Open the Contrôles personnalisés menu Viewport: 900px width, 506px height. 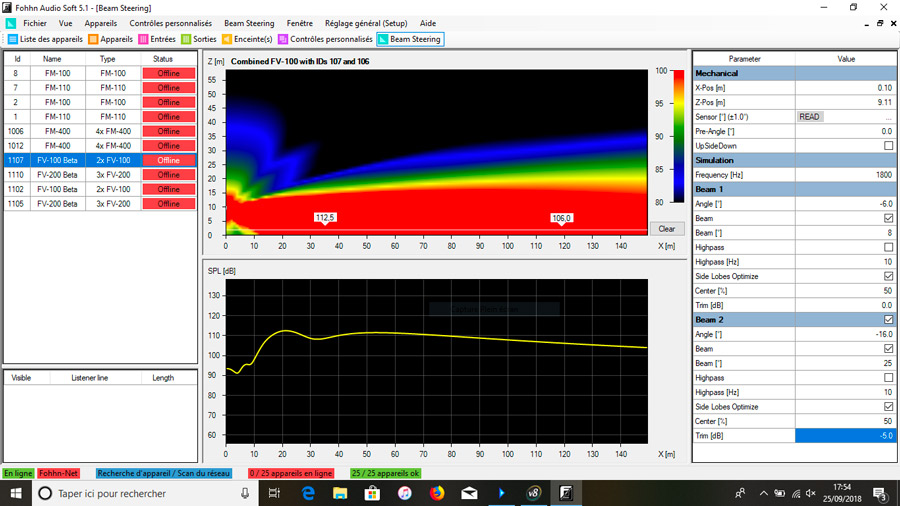[170, 24]
